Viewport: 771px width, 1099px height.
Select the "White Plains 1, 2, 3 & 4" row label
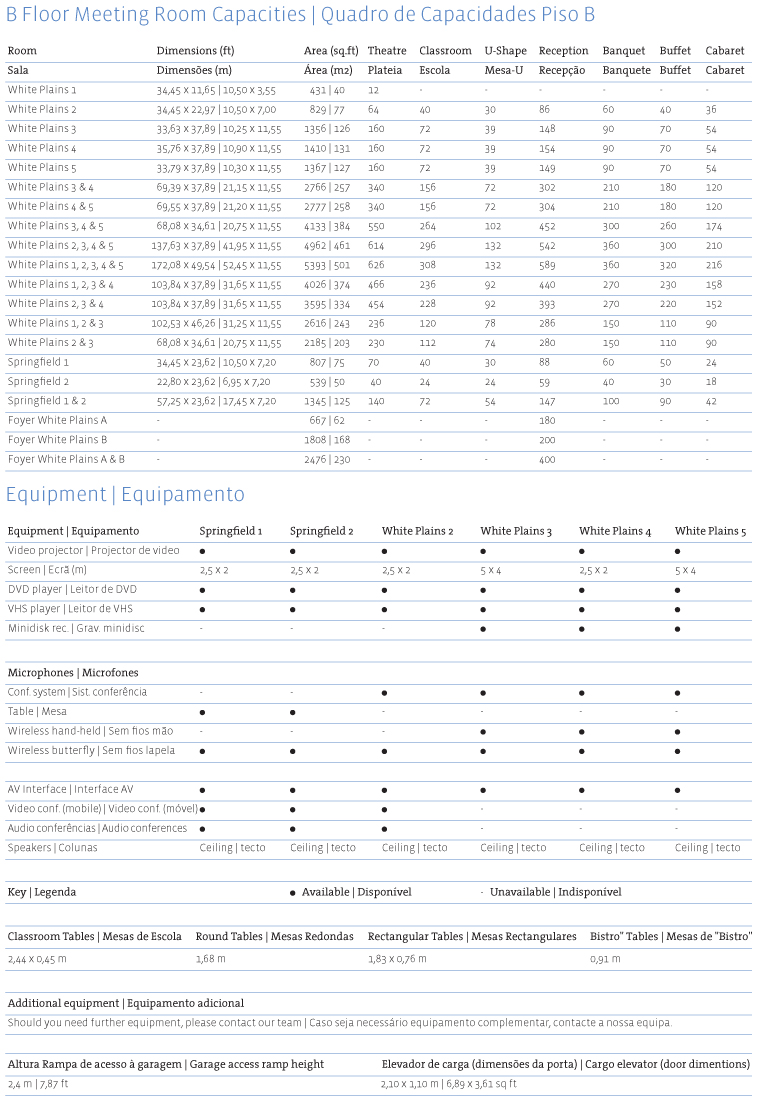[x=60, y=285]
